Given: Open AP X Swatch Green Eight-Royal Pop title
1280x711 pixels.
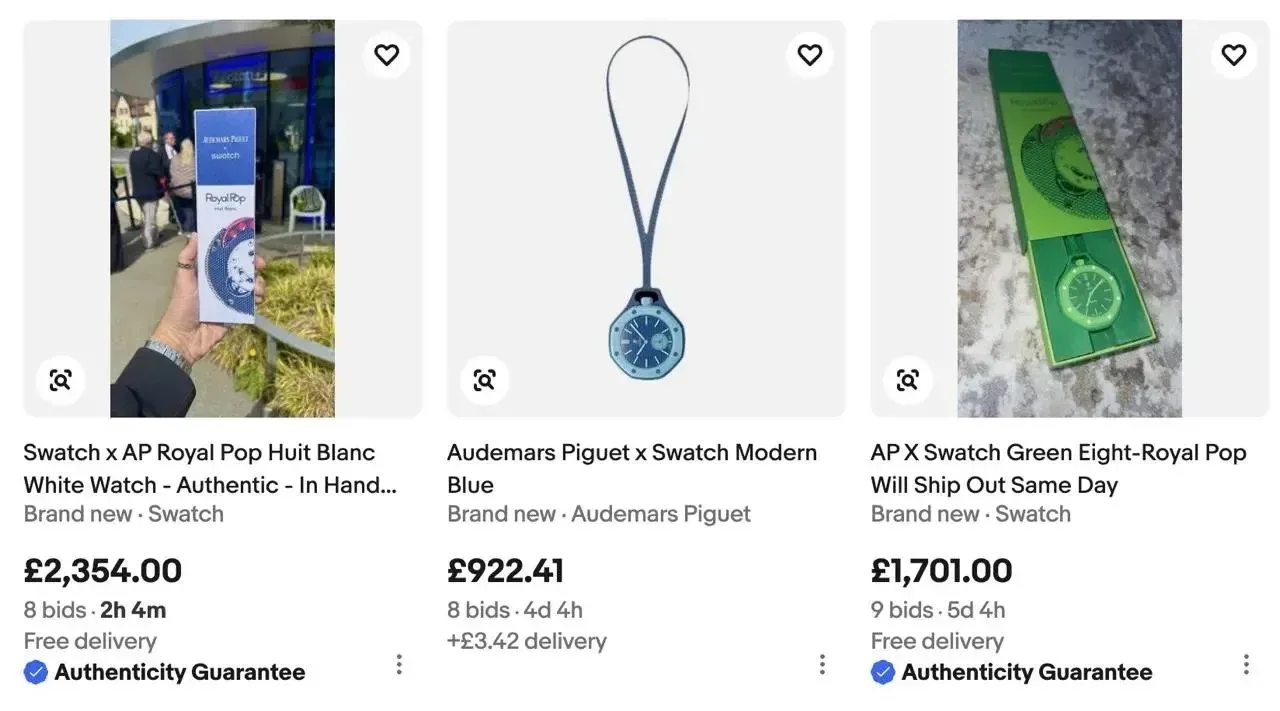Looking at the screenshot, I should (x=1059, y=469).
